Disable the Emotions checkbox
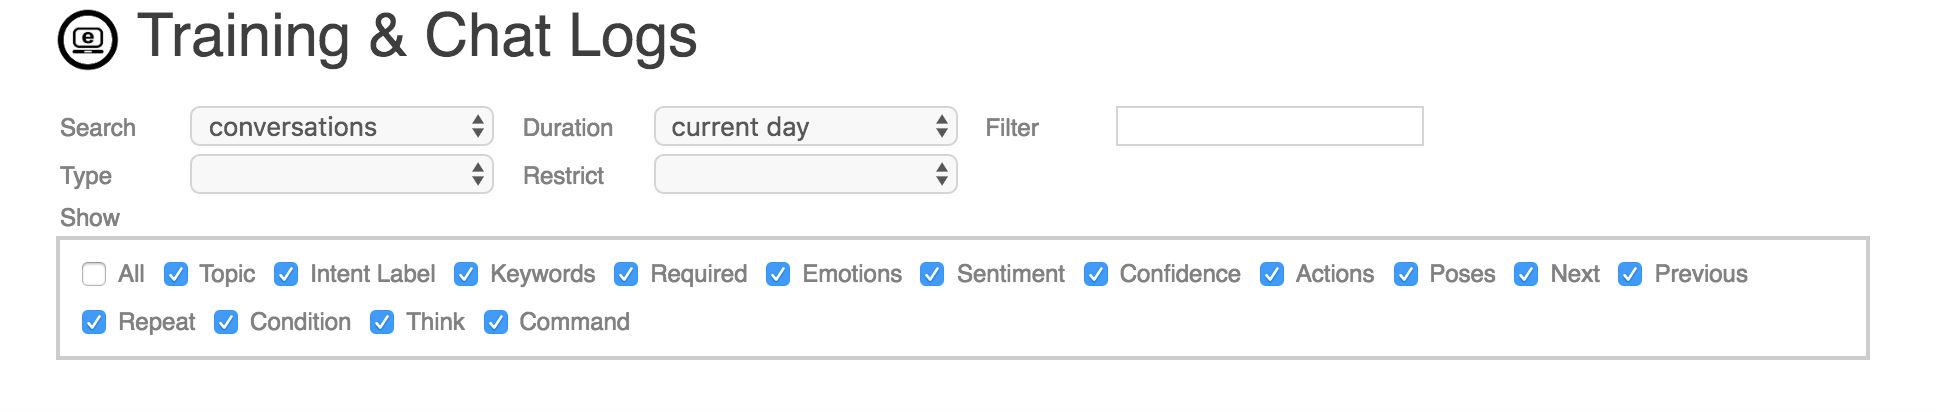The width and height of the screenshot is (1936, 412). (x=778, y=274)
